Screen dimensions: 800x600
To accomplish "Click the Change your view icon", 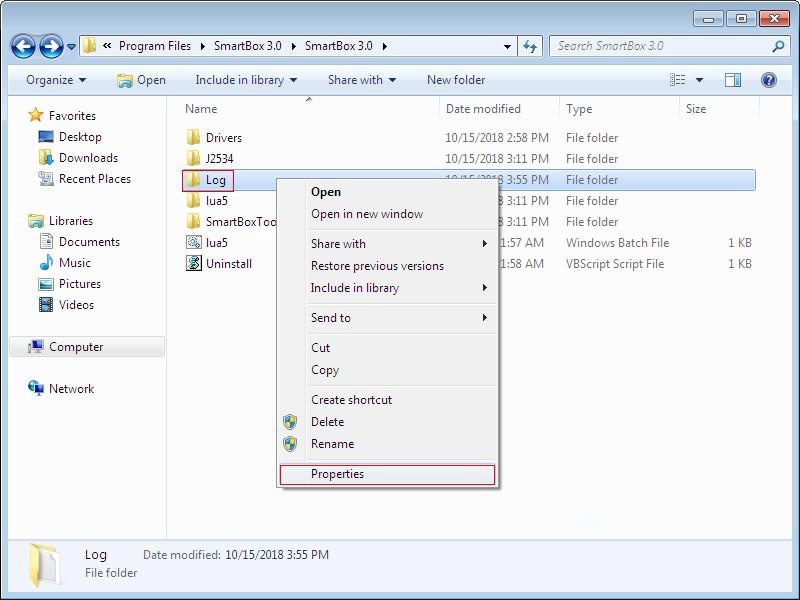I will (678, 80).
